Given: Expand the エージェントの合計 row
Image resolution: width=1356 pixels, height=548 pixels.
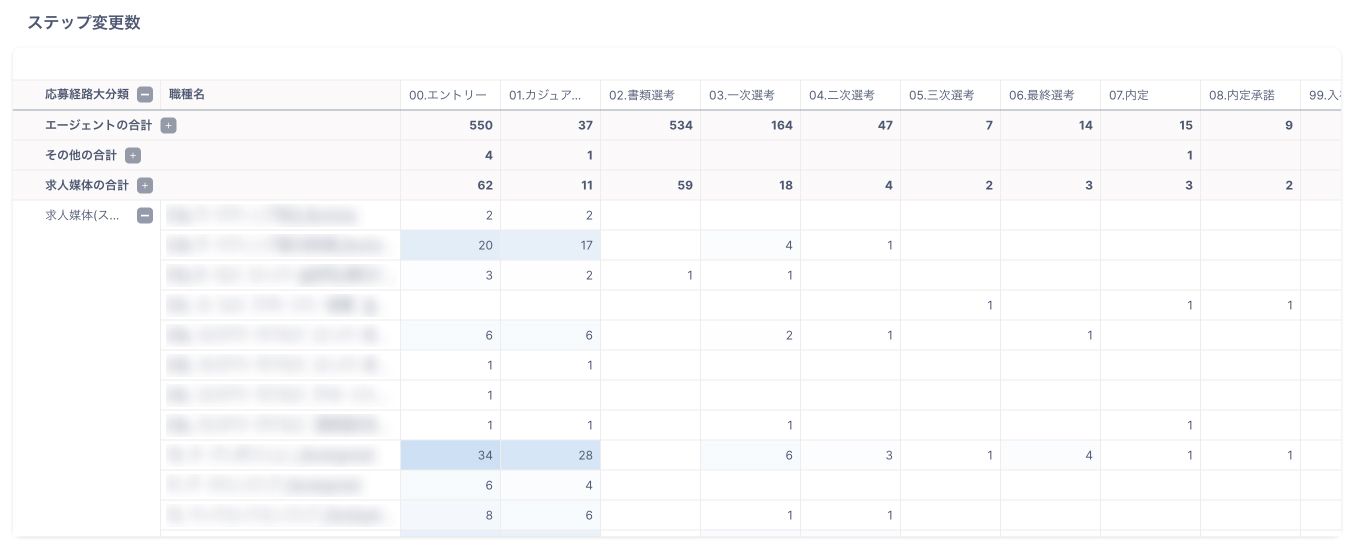Looking at the screenshot, I should pyautogui.click(x=168, y=125).
